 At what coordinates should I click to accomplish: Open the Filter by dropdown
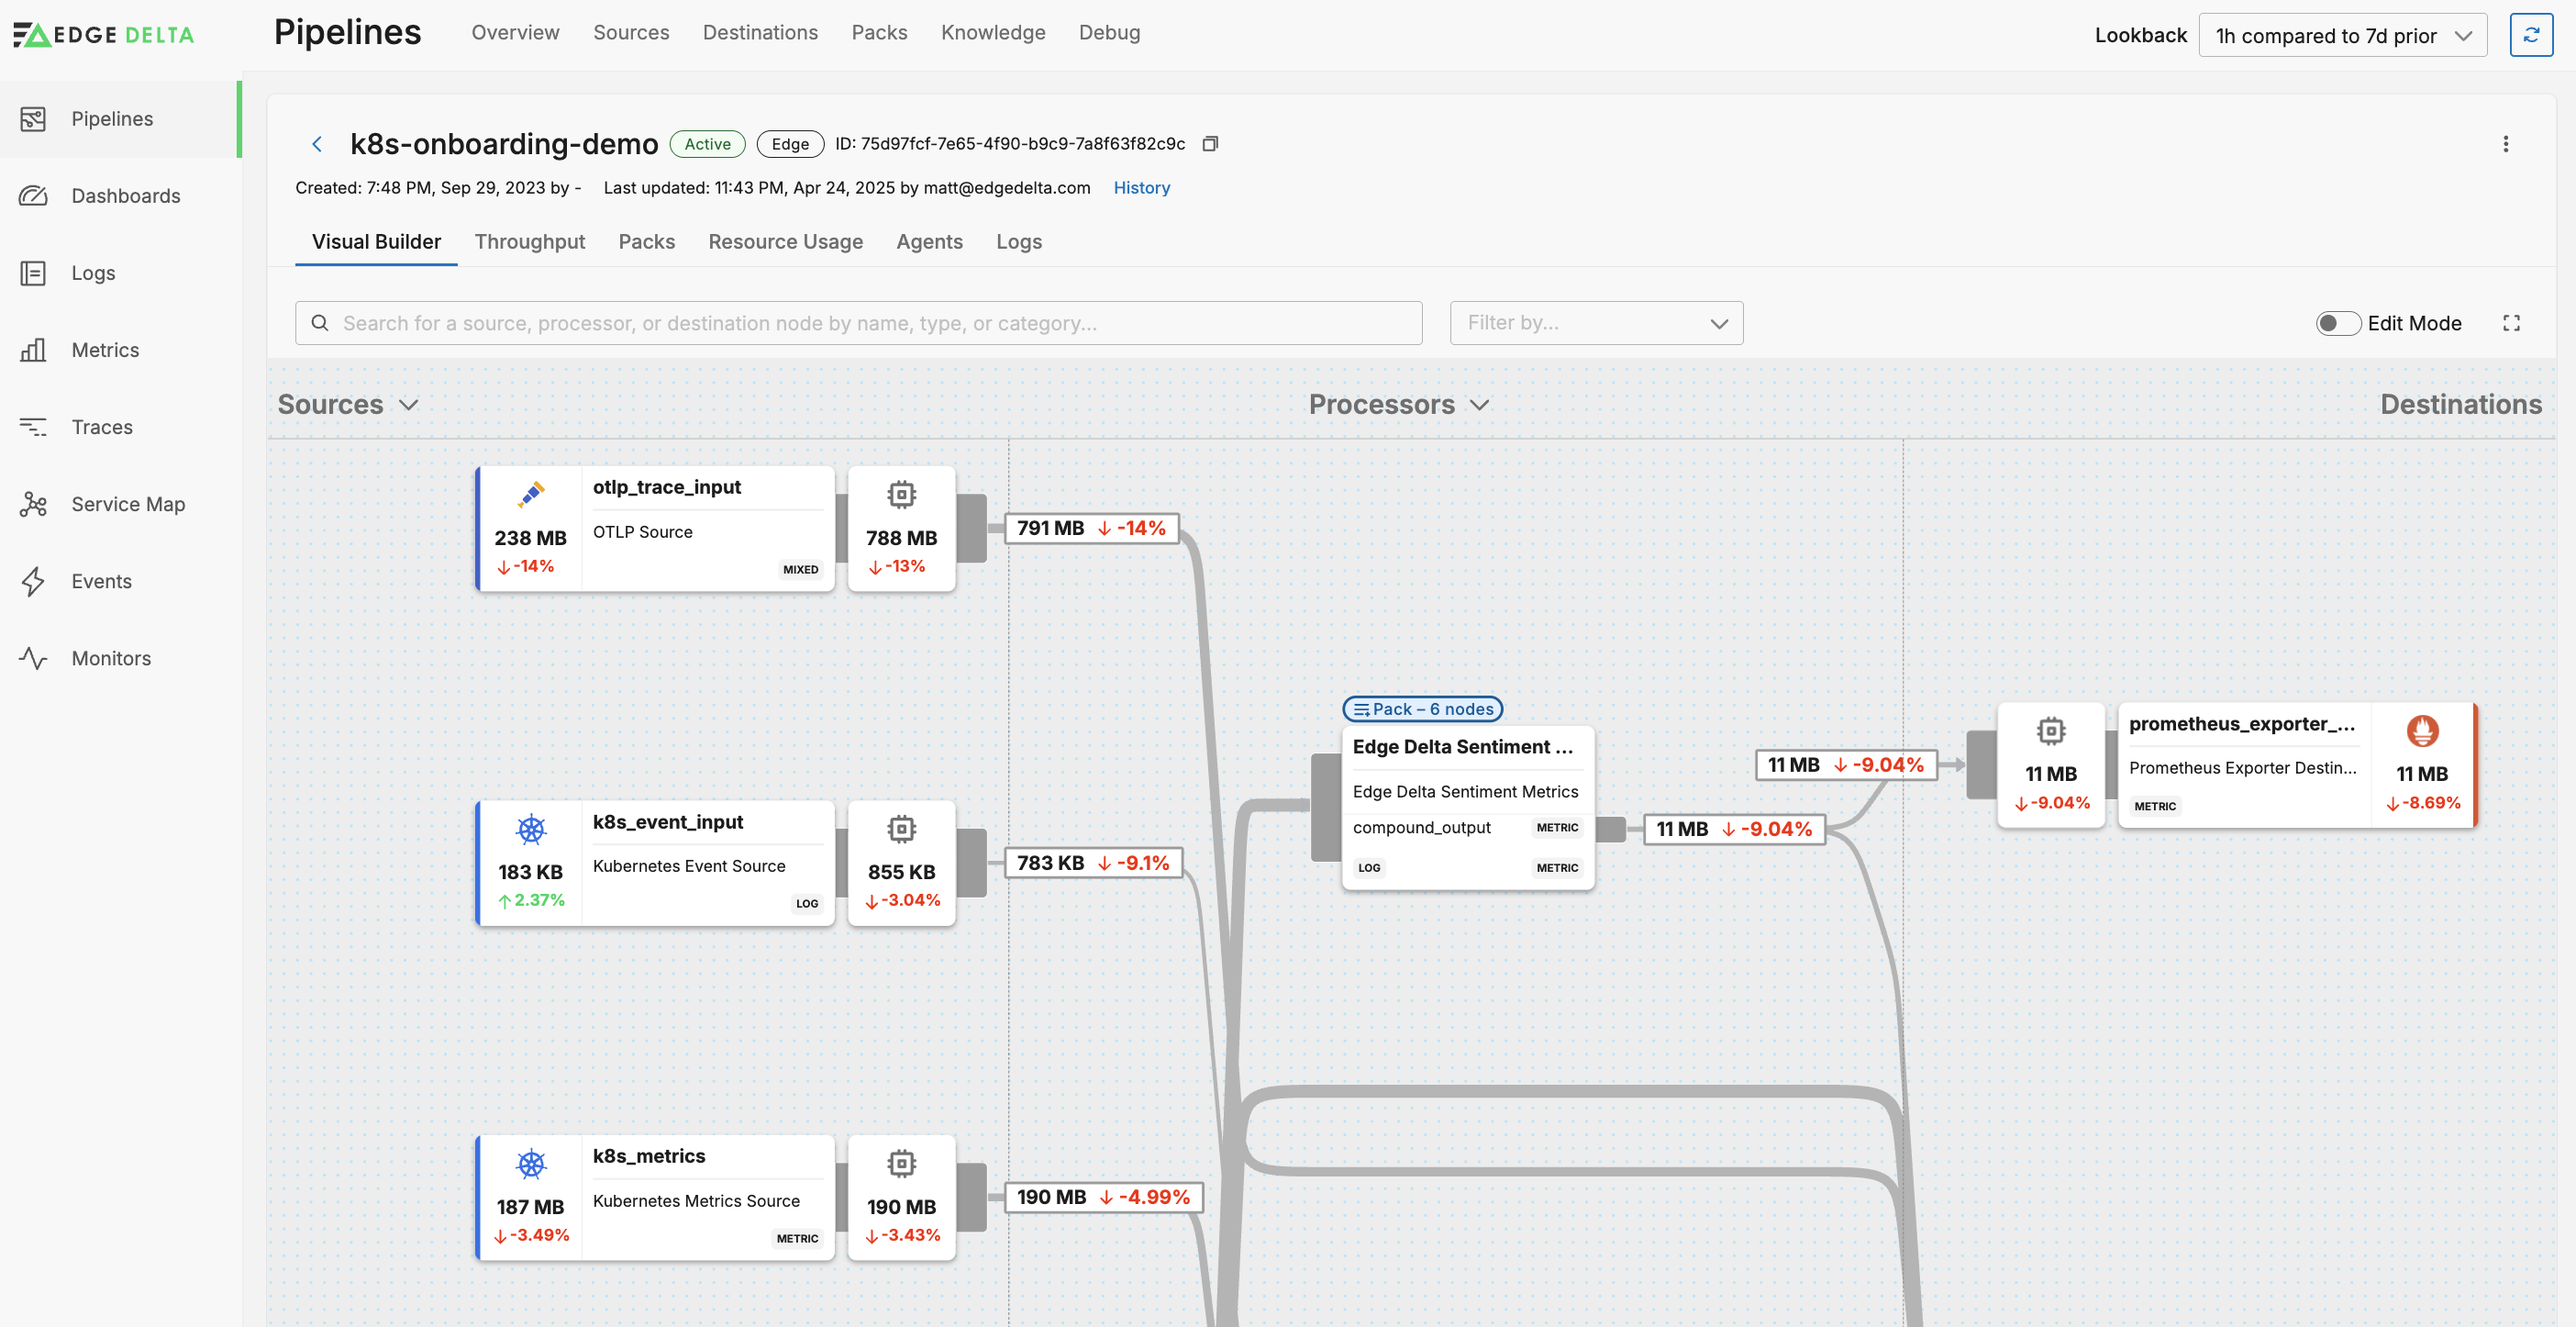[1596, 323]
